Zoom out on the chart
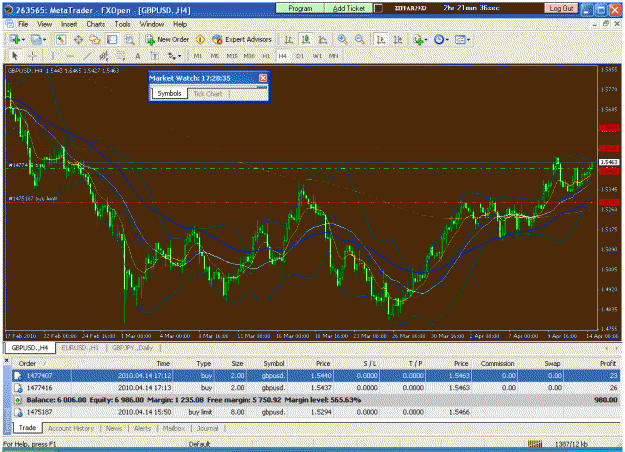The height and width of the screenshot is (452, 625). click(360, 39)
